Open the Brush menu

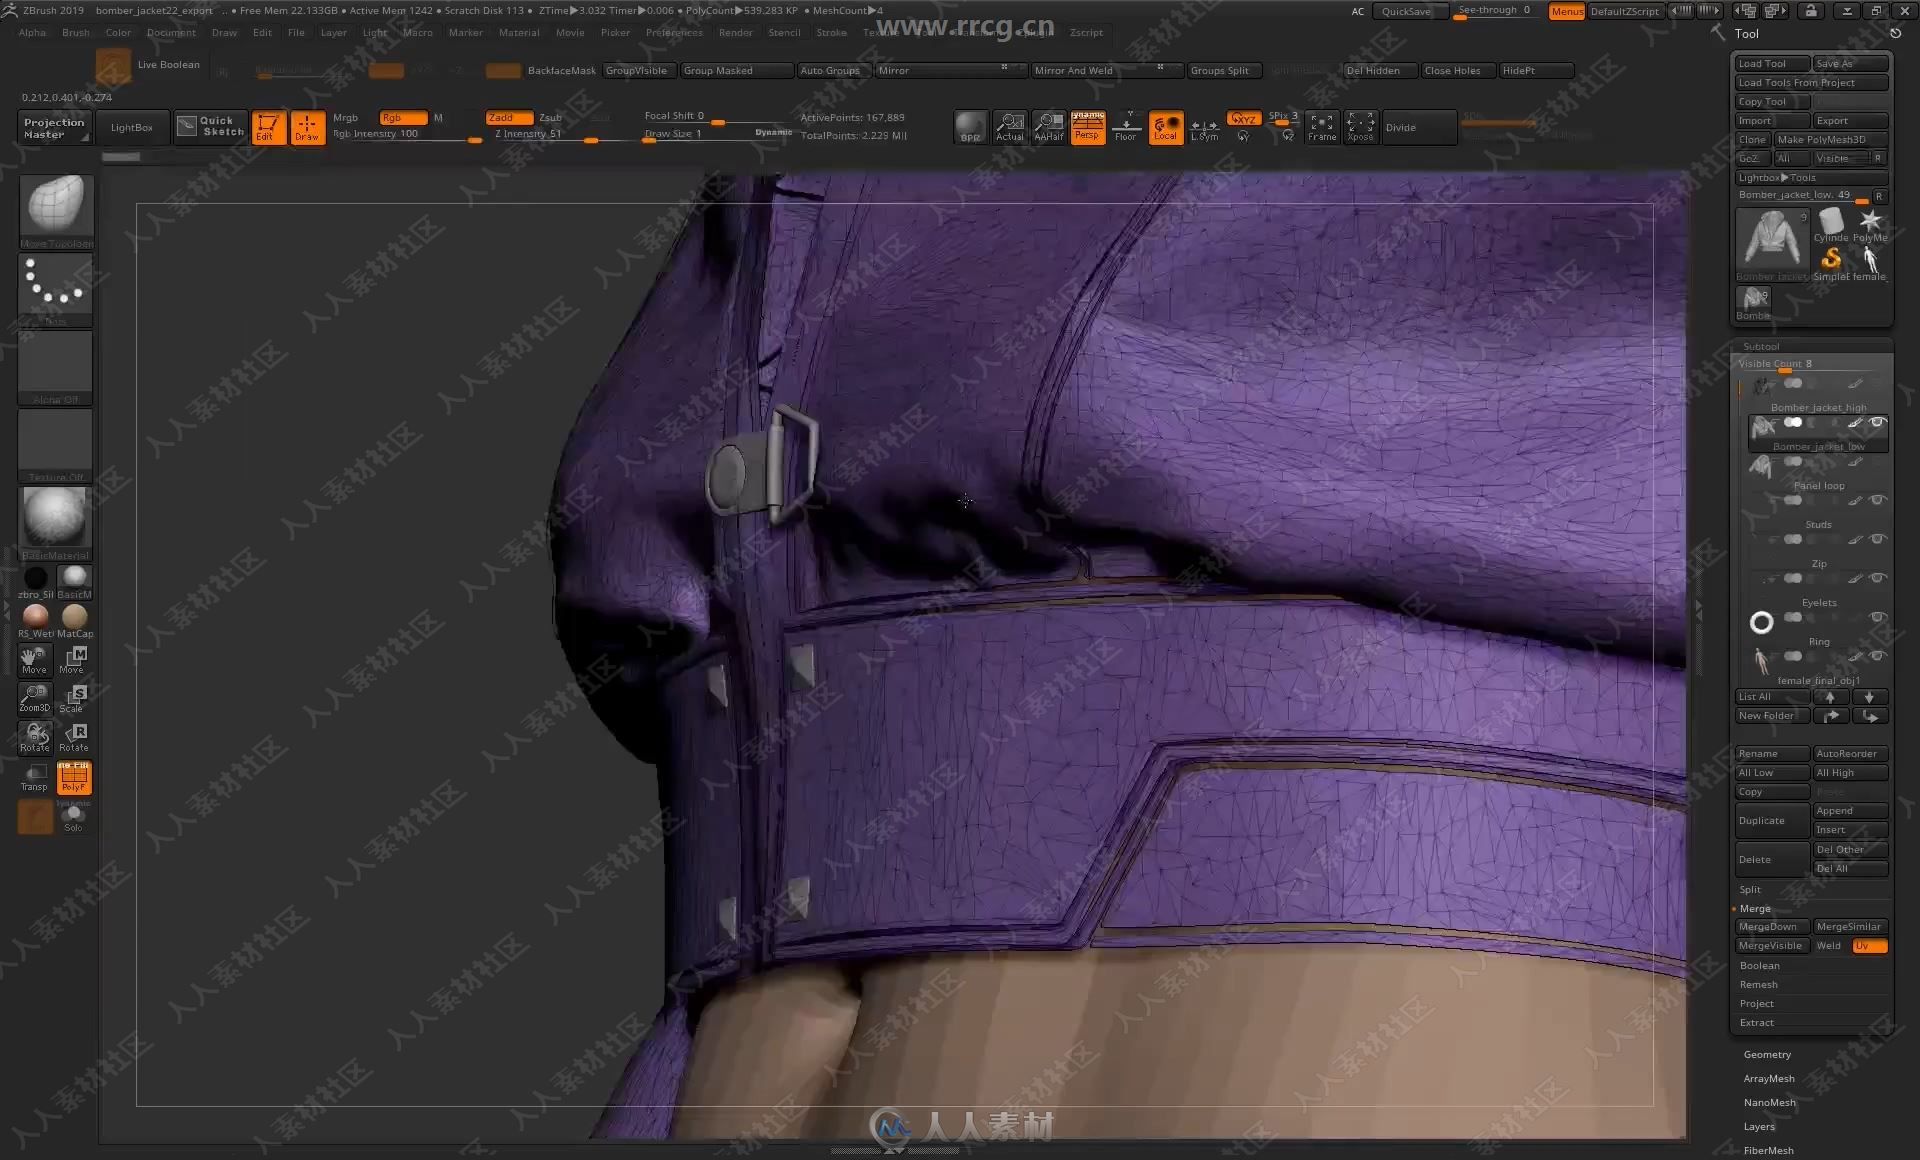(x=75, y=32)
